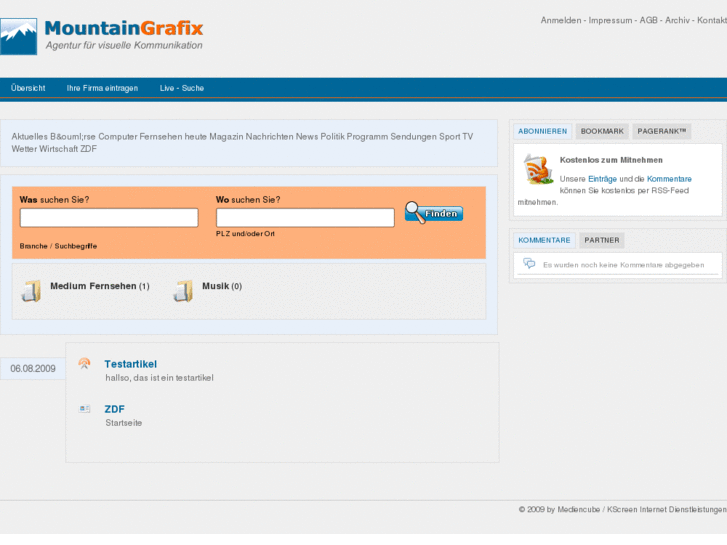The width and height of the screenshot is (727, 545).
Task: Switch to the Bookmark tab
Action: click(602, 131)
